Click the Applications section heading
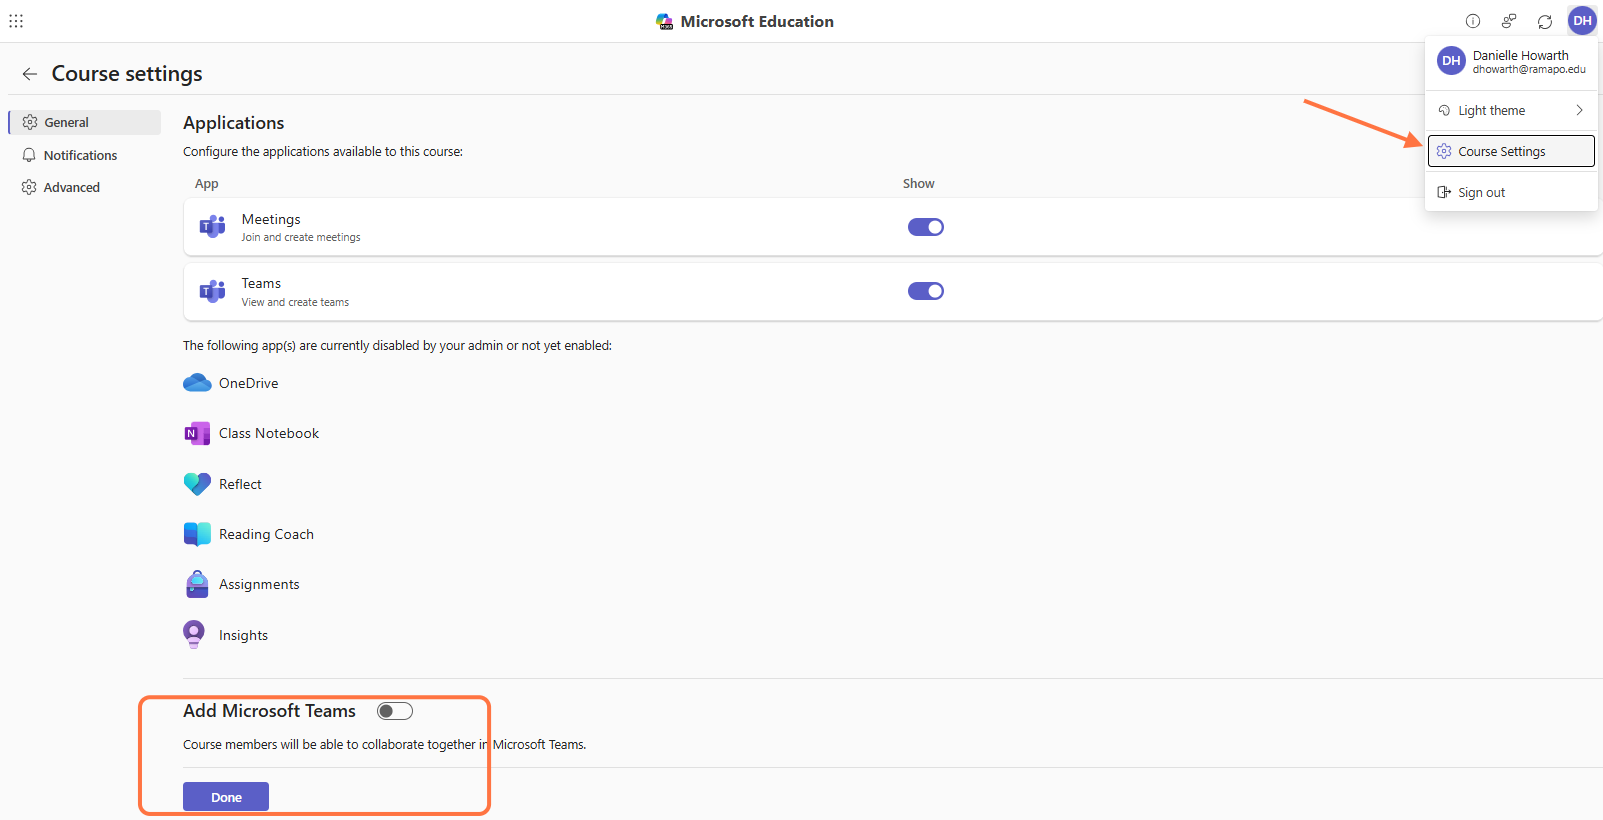 point(234,122)
